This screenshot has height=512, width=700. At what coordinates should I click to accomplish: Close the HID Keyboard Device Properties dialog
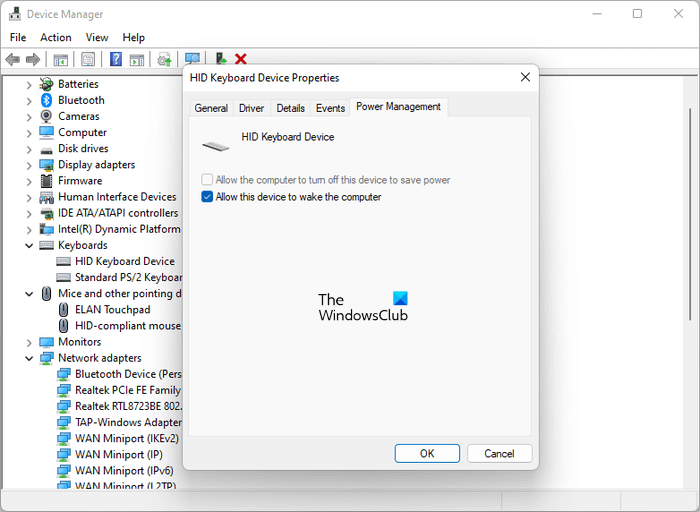pos(525,77)
